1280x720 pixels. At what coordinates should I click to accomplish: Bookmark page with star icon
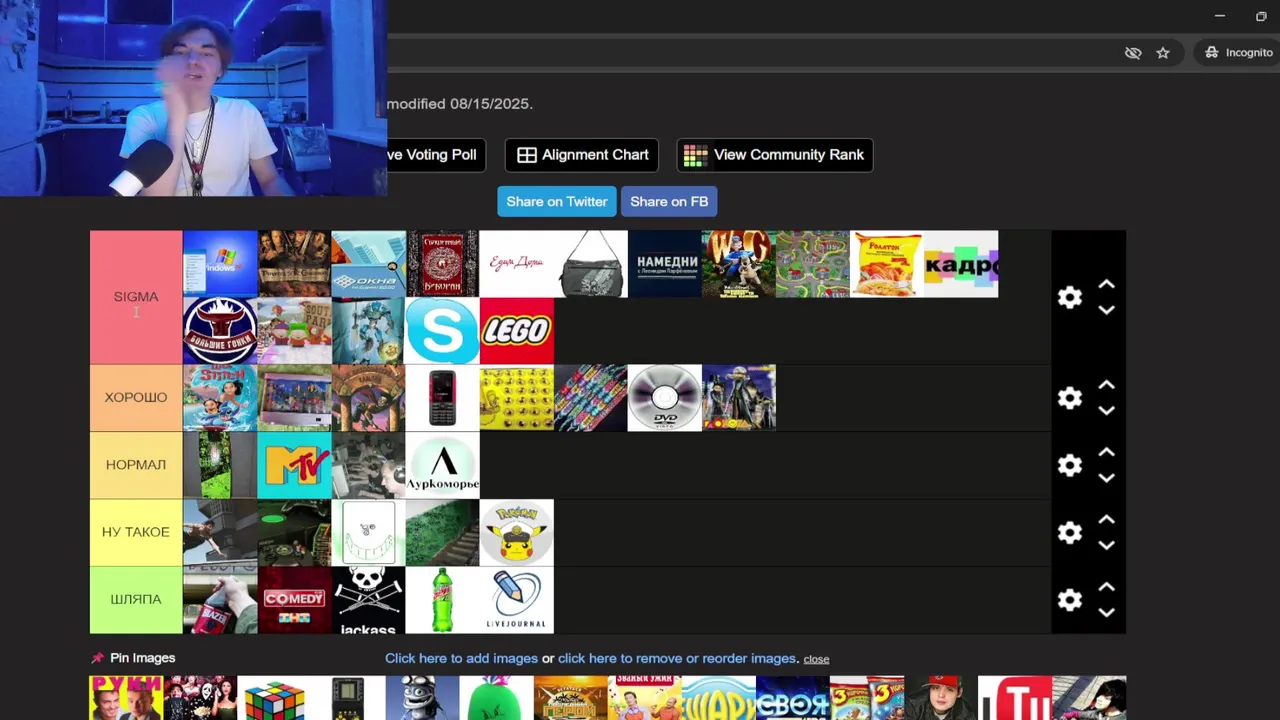click(1163, 53)
